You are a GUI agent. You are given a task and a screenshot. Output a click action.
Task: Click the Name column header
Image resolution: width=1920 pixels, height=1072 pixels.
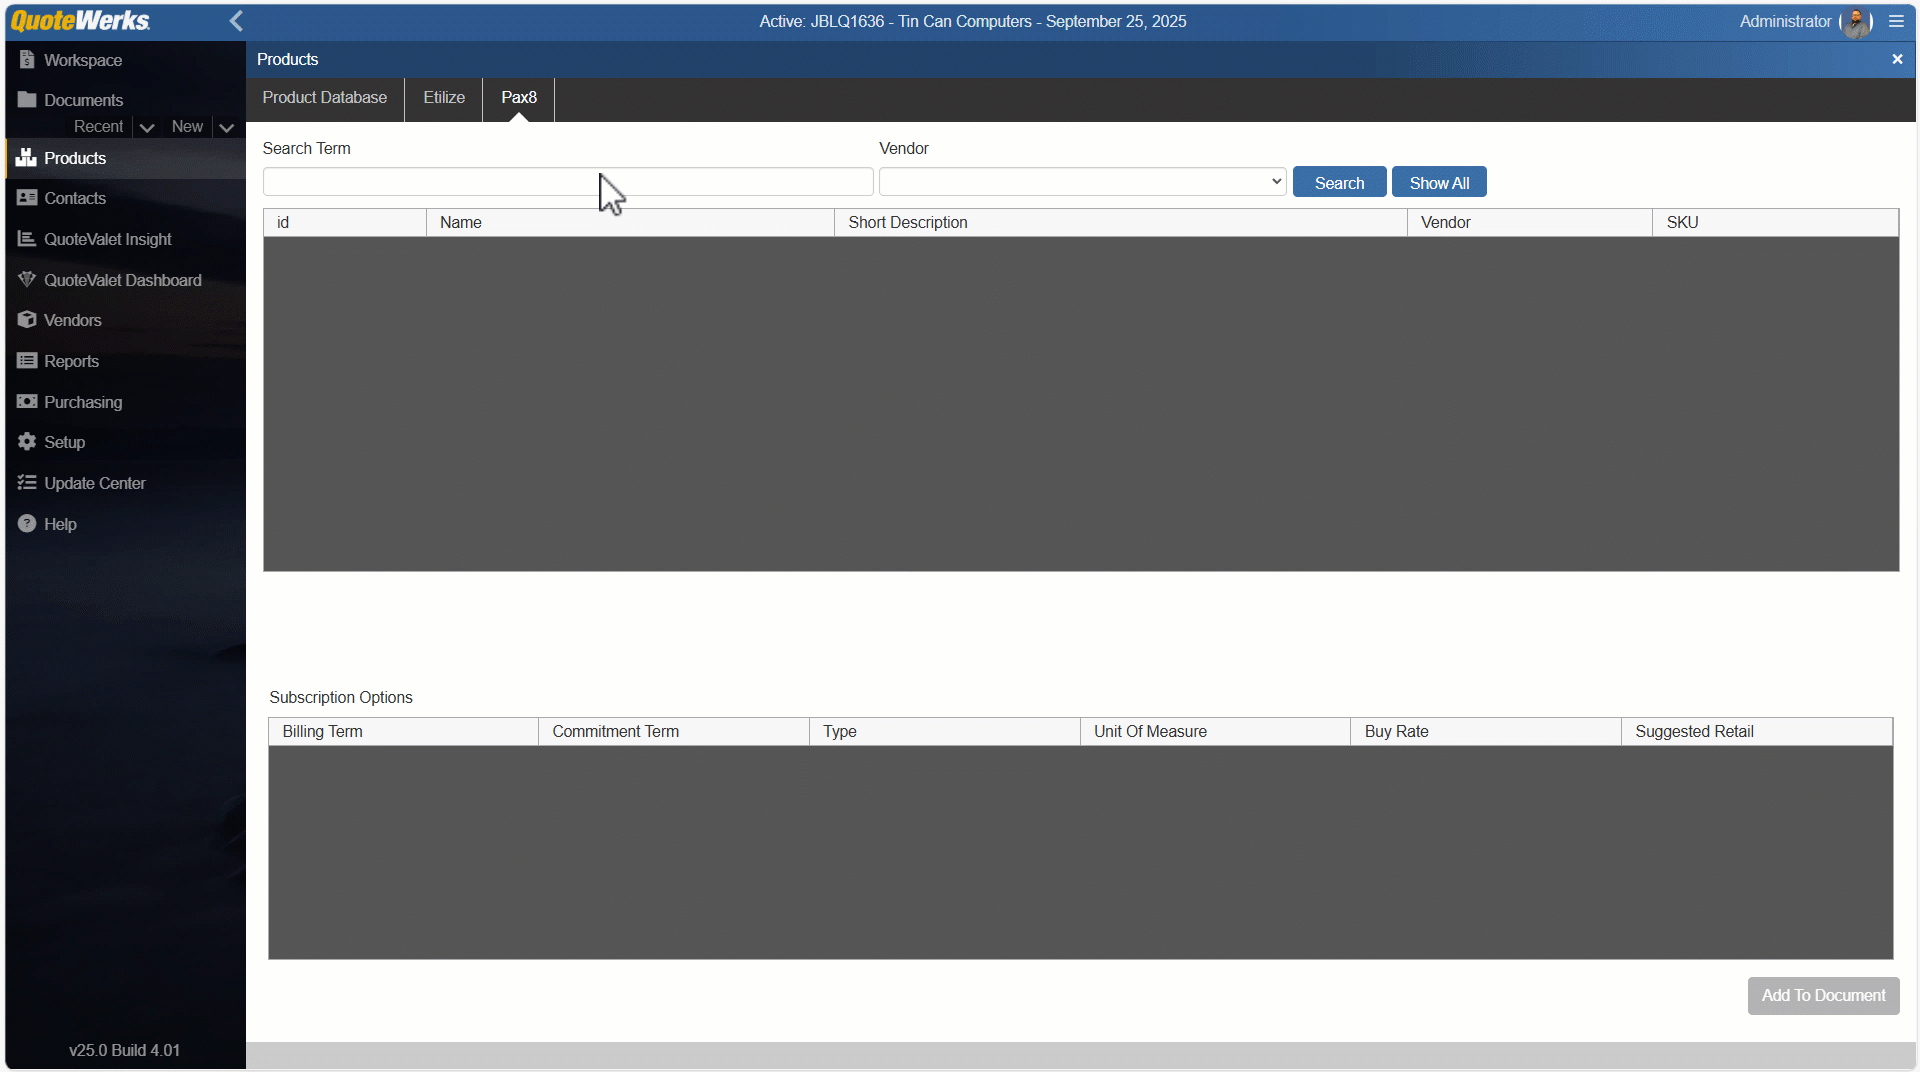coord(630,222)
